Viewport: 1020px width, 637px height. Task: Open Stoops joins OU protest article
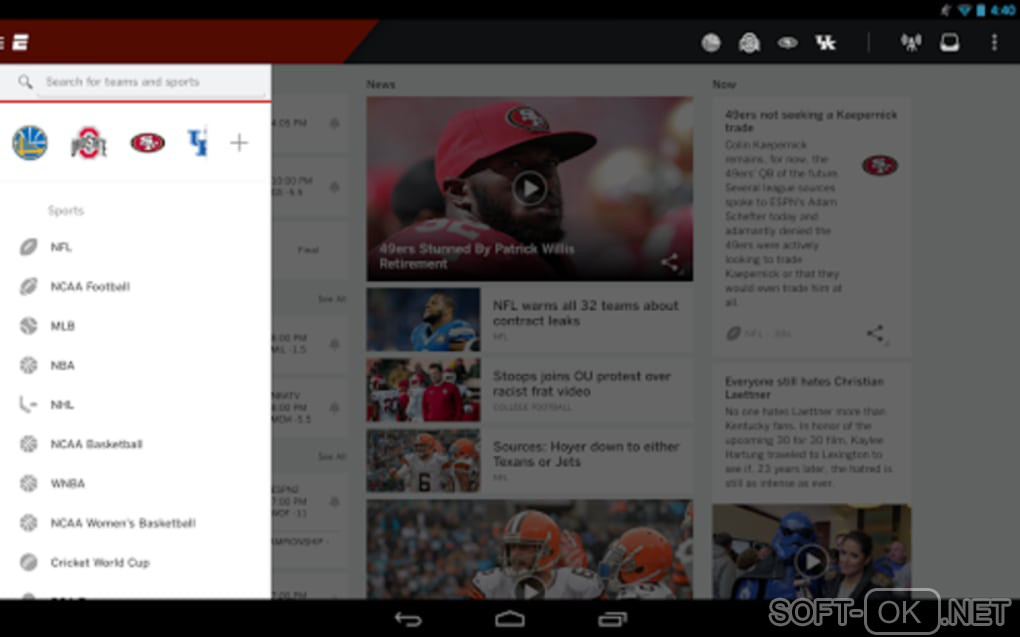[x=582, y=383]
